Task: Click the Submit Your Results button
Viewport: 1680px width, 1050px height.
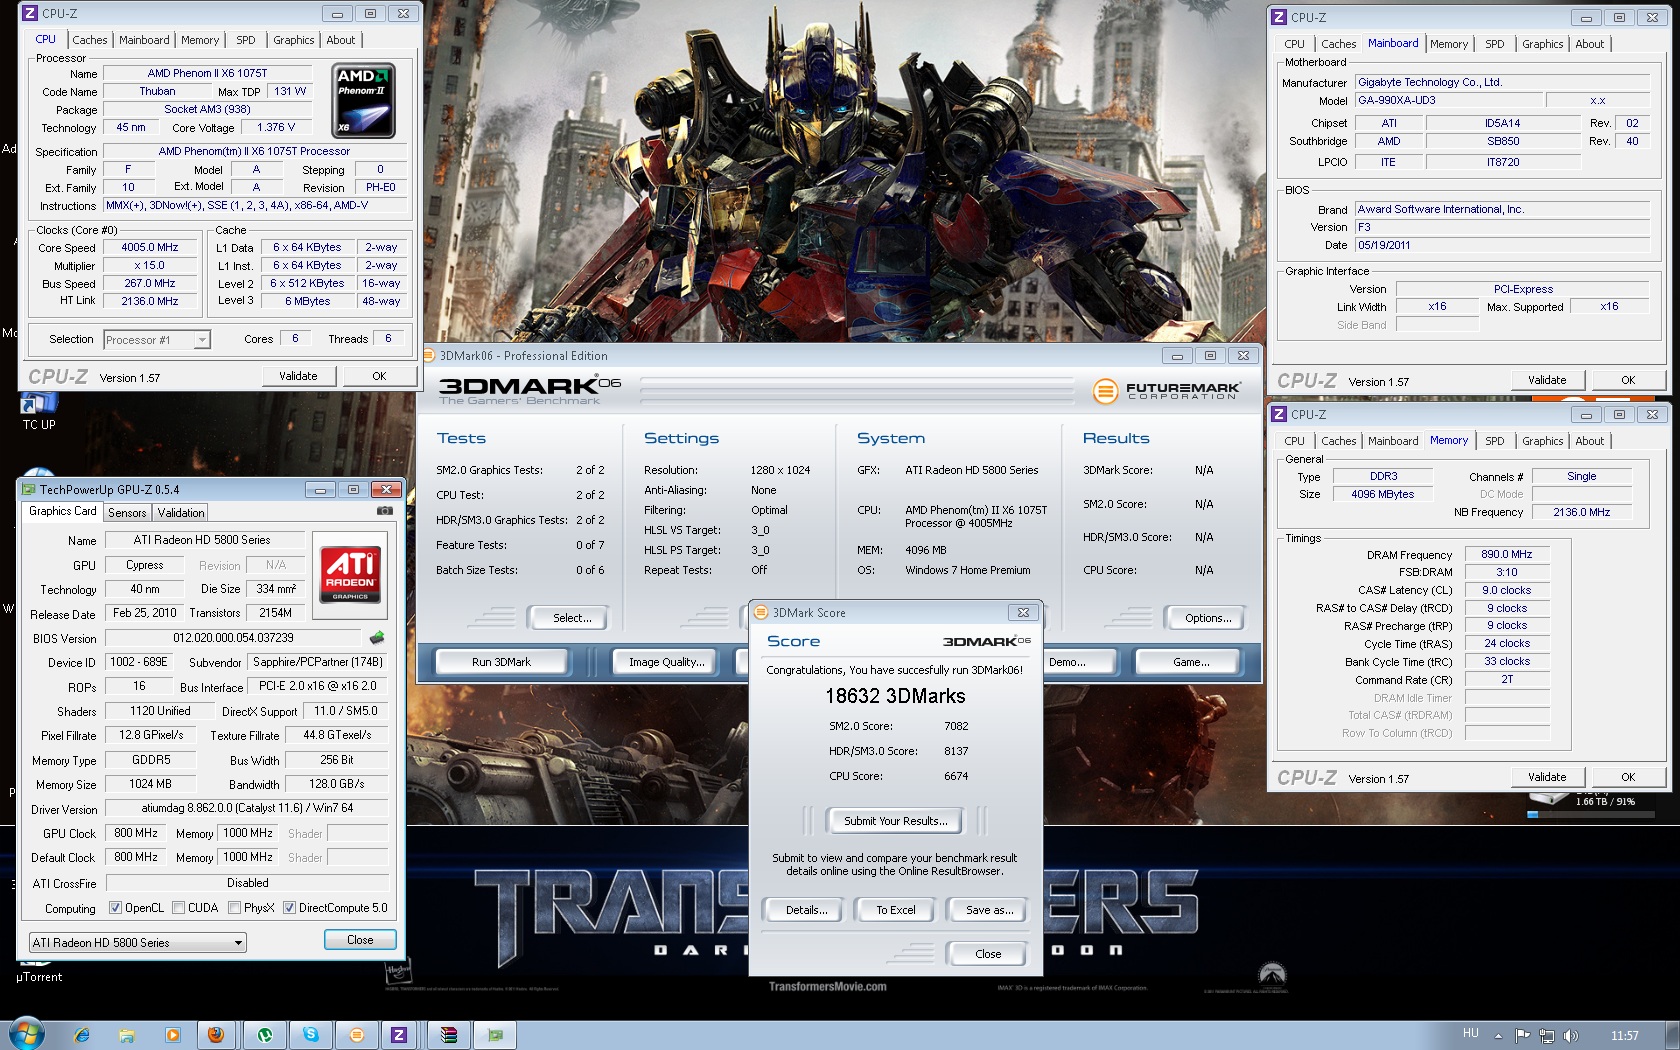Action: tap(895, 821)
